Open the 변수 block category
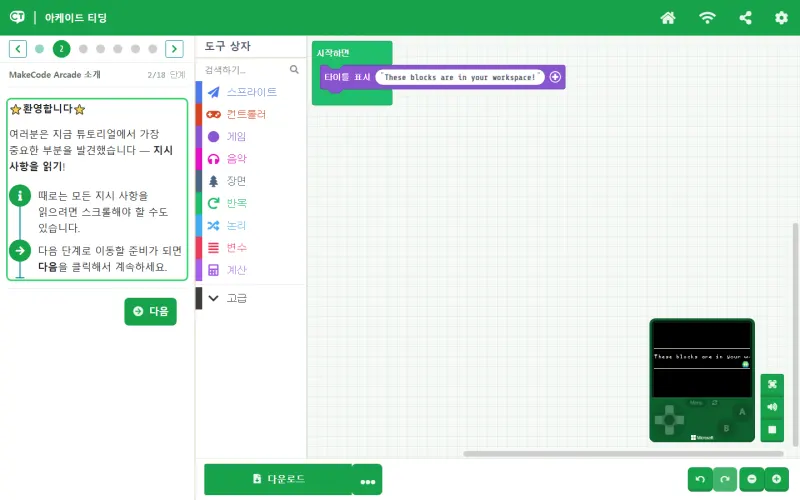This screenshot has height=500, width=800. point(250,247)
